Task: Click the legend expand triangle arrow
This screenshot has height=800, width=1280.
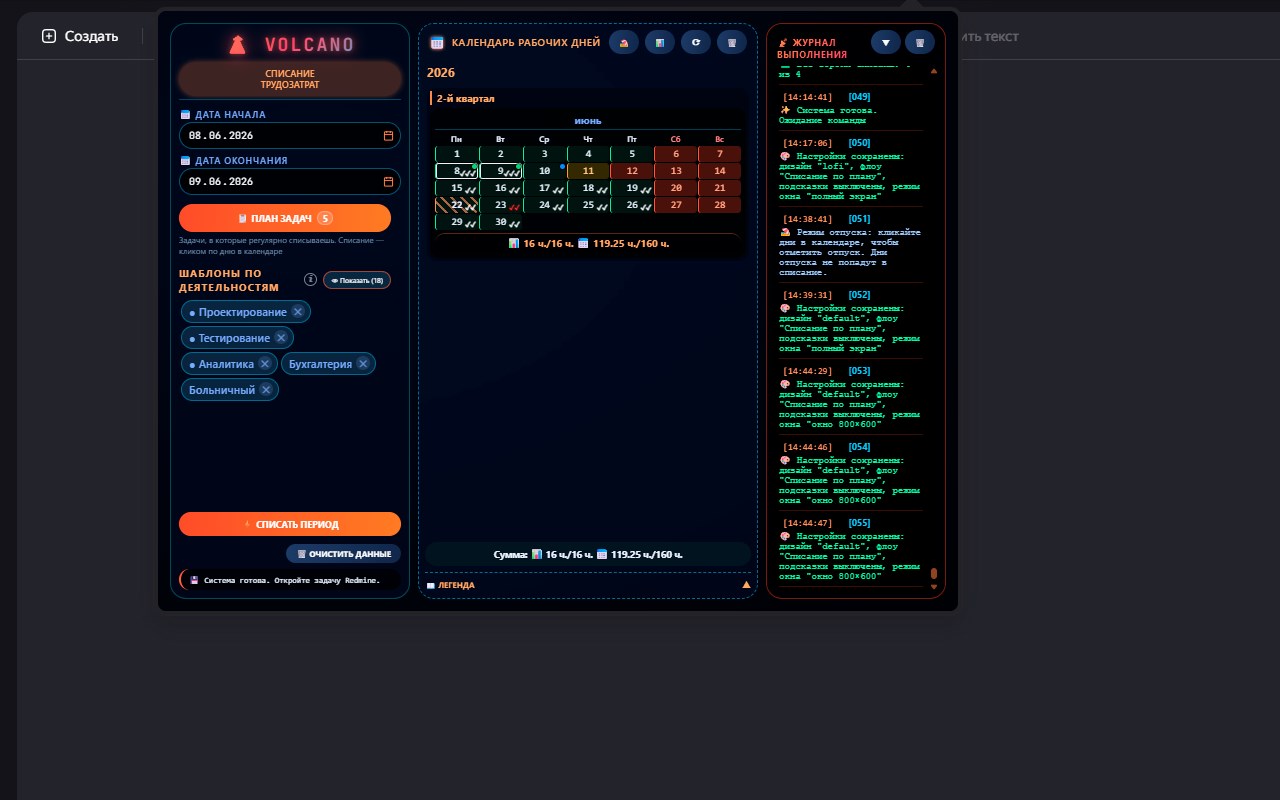Action: point(746,584)
